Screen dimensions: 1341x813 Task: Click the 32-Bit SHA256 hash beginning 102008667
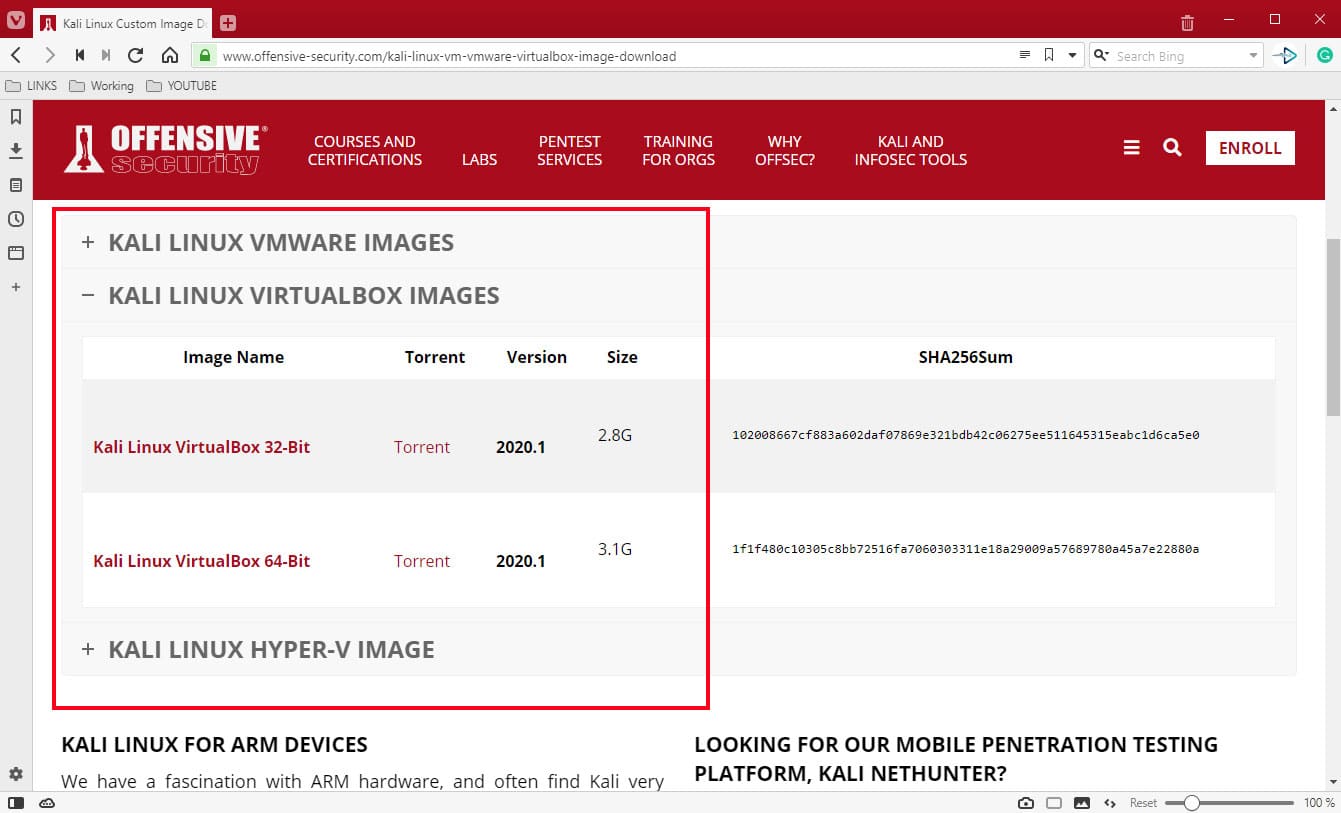pyautogui.click(x=966, y=435)
